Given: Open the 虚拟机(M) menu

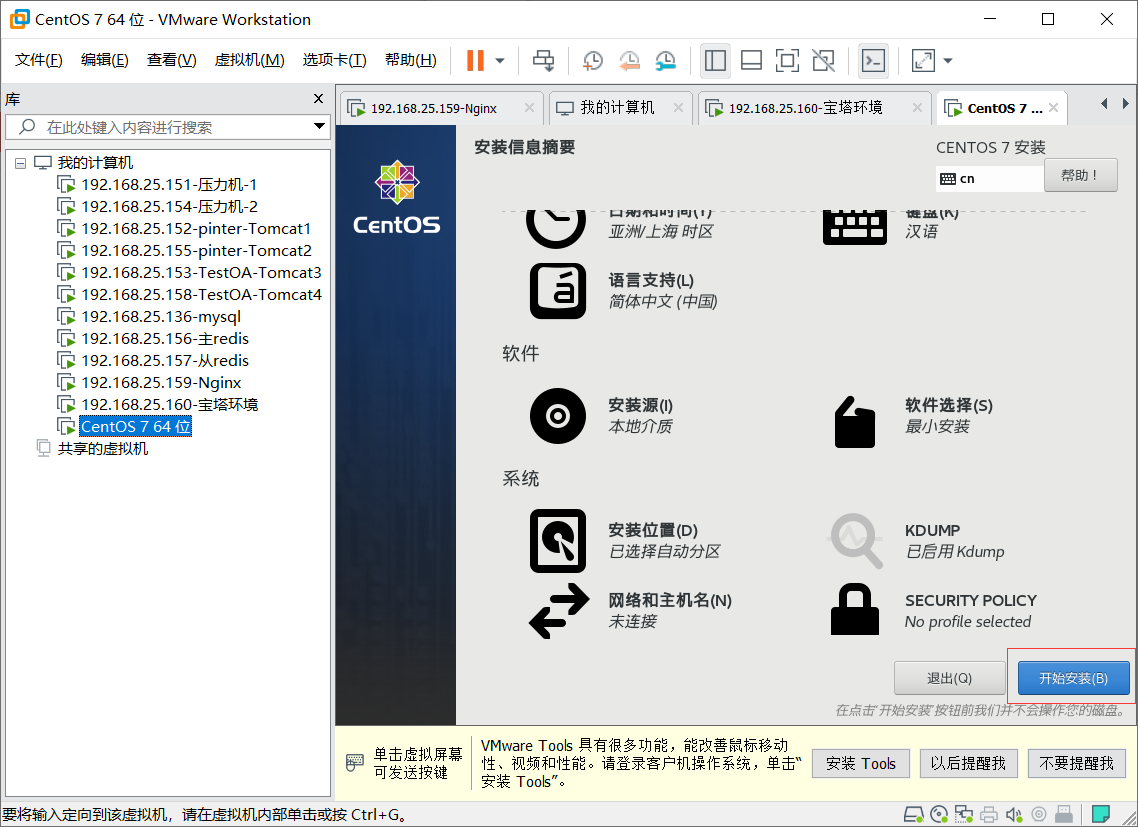Looking at the screenshot, I should click(249, 60).
